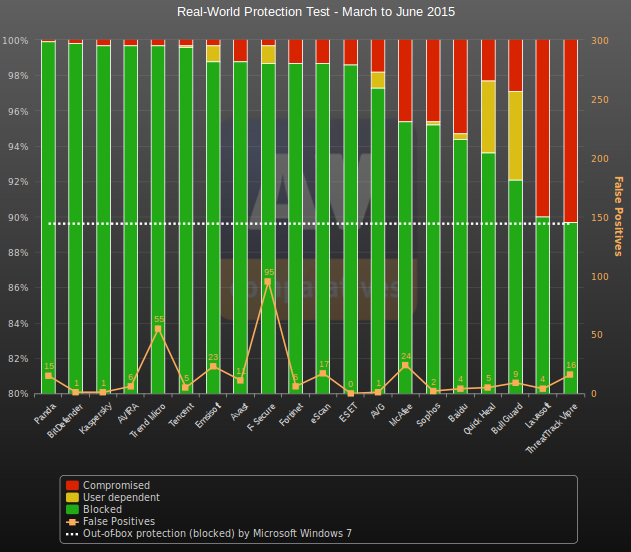Click the red Compromised segment of Baidu bar
Viewport: 631px width, 552px height.
click(x=460, y=87)
